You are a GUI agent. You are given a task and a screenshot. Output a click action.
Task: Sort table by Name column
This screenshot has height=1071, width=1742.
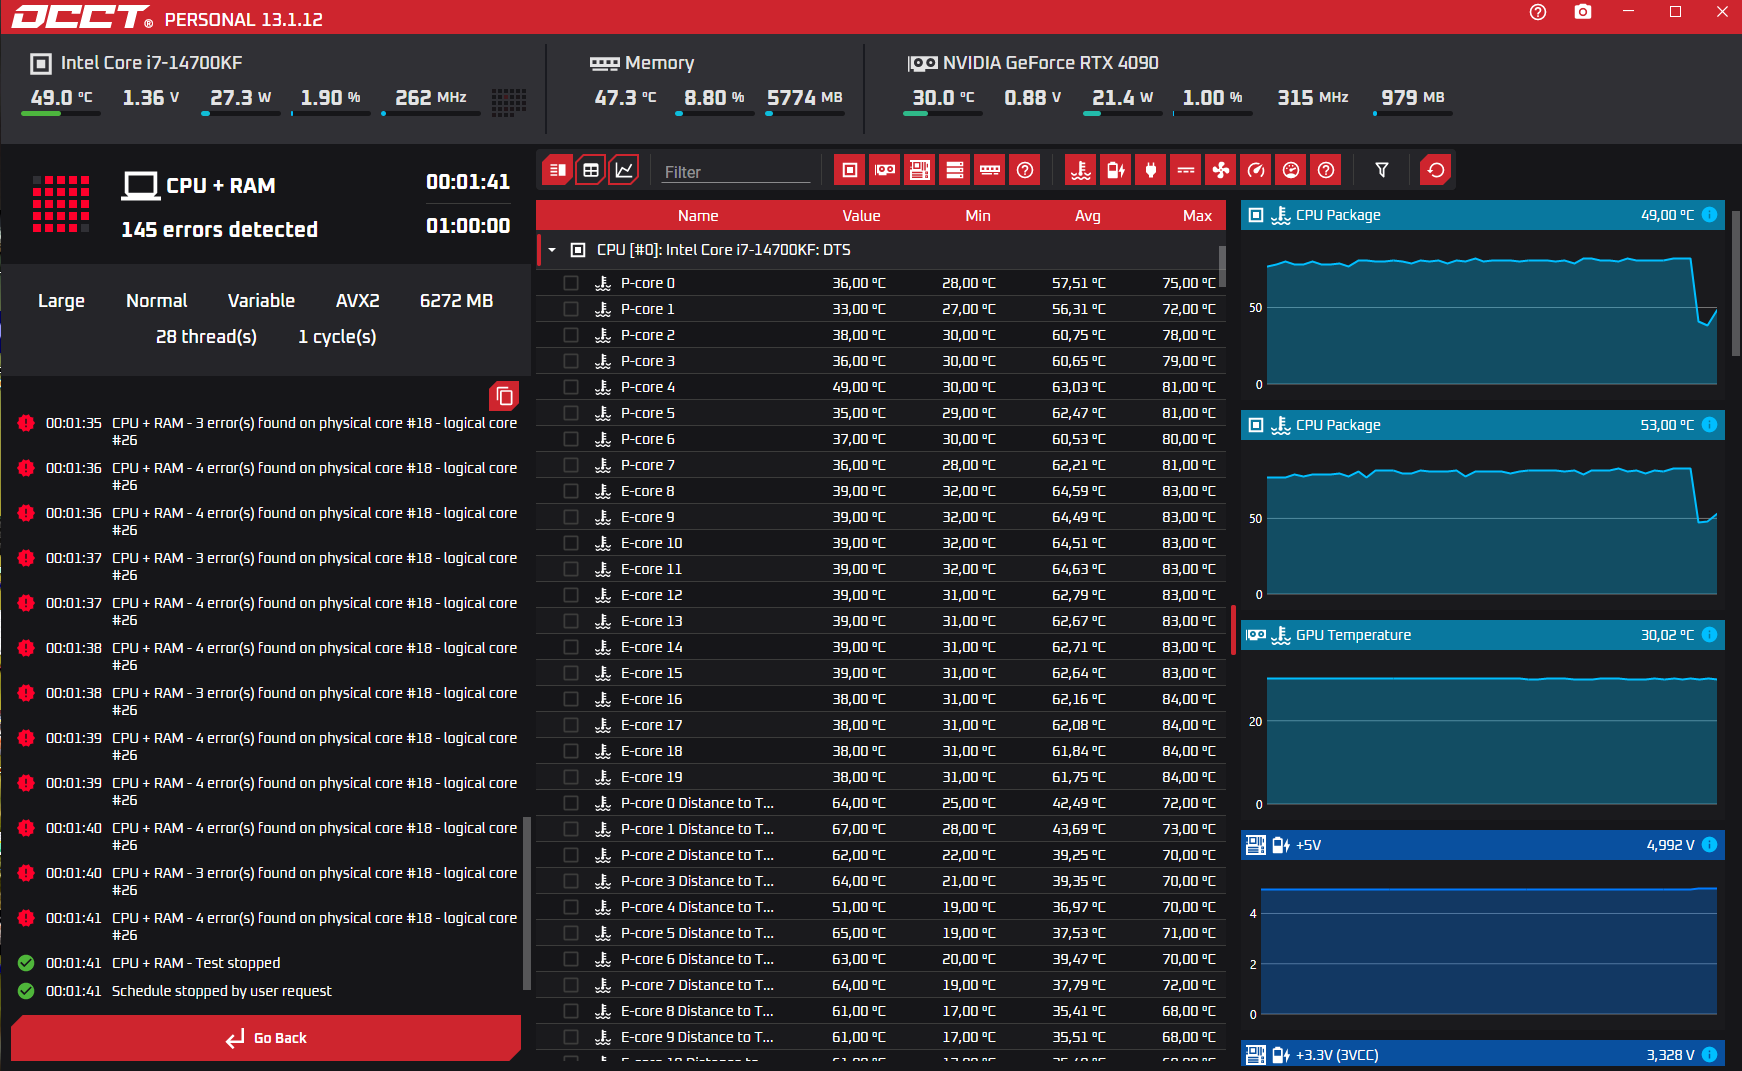point(698,216)
